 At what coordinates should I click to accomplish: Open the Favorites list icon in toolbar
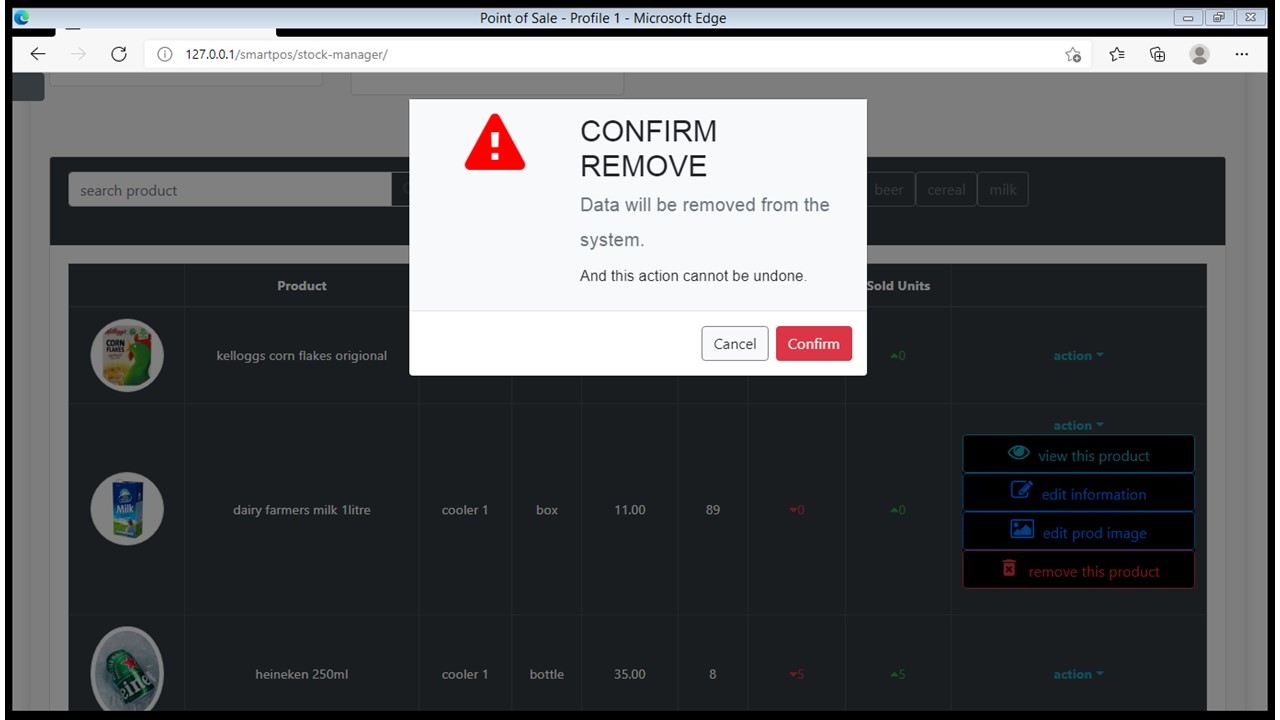(1116, 54)
